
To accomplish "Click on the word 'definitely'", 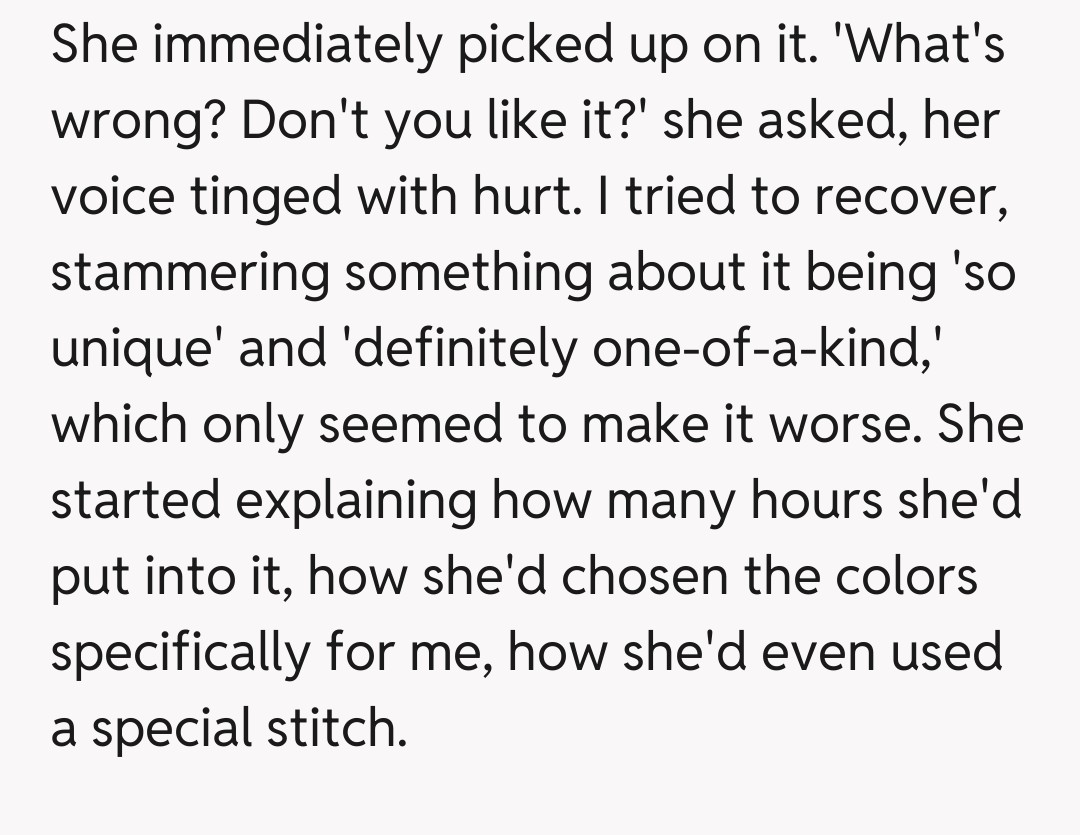I will click(439, 350).
